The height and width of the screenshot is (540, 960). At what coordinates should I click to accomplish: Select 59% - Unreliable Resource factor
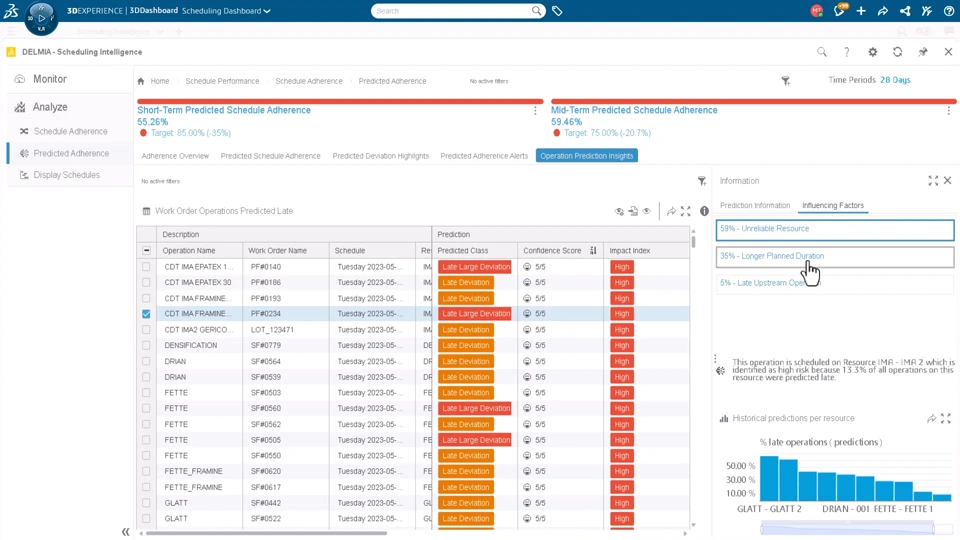(835, 230)
